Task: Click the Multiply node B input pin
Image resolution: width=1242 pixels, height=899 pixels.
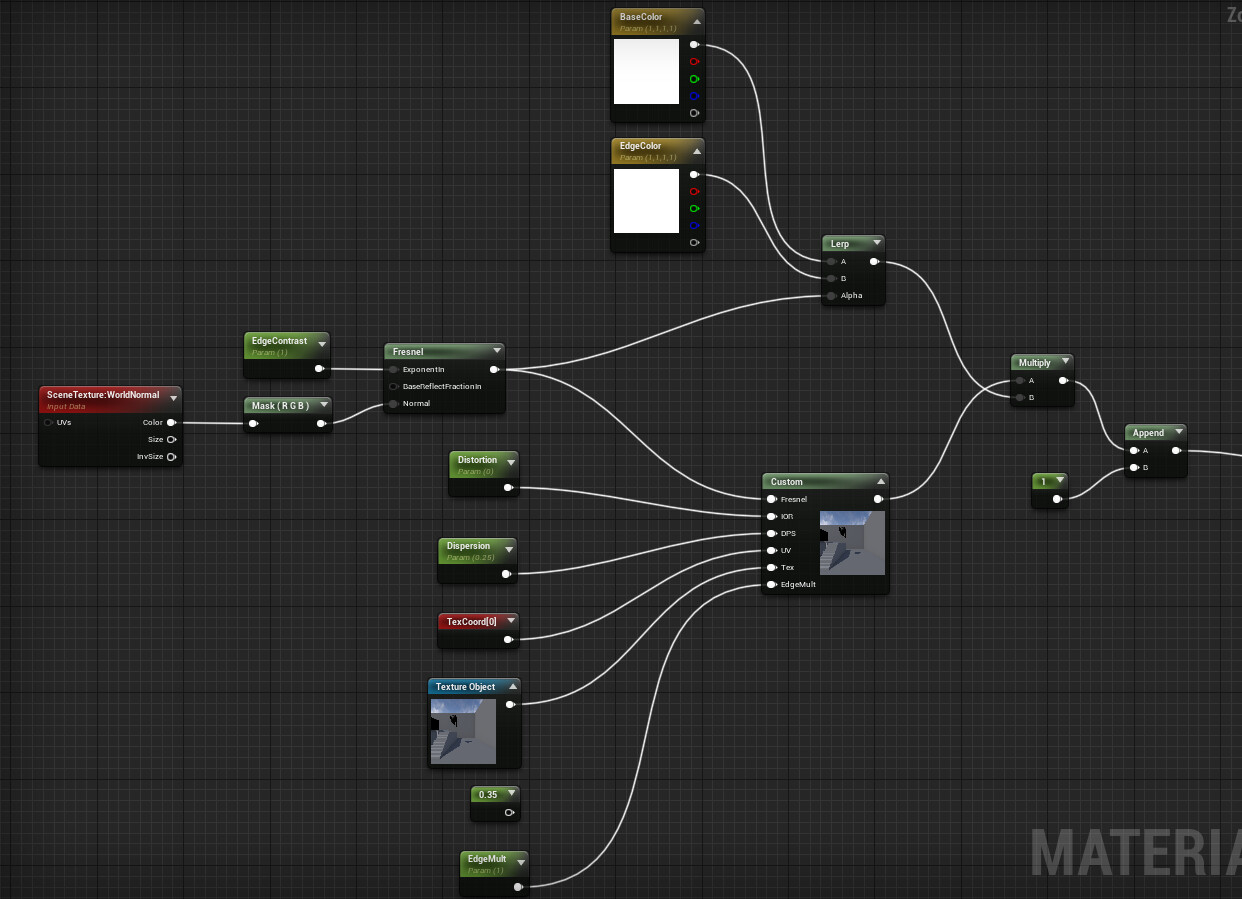Action: point(1020,398)
